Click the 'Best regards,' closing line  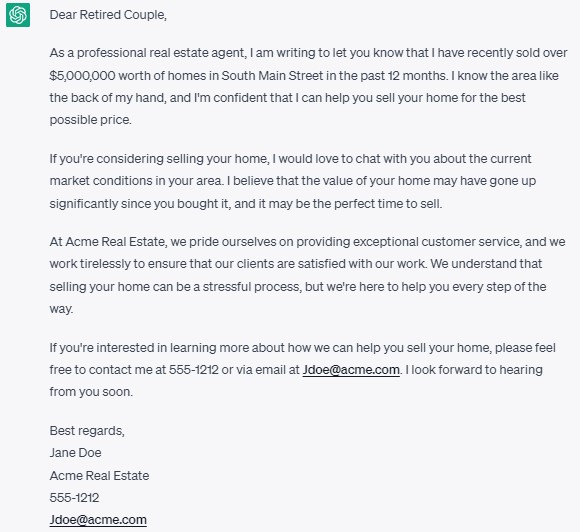[x=87, y=431]
